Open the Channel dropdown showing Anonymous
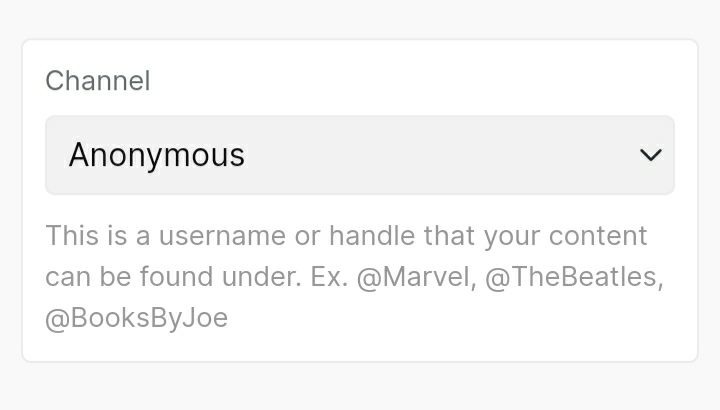Screen dimensions: 720x410 click(x=359, y=155)
